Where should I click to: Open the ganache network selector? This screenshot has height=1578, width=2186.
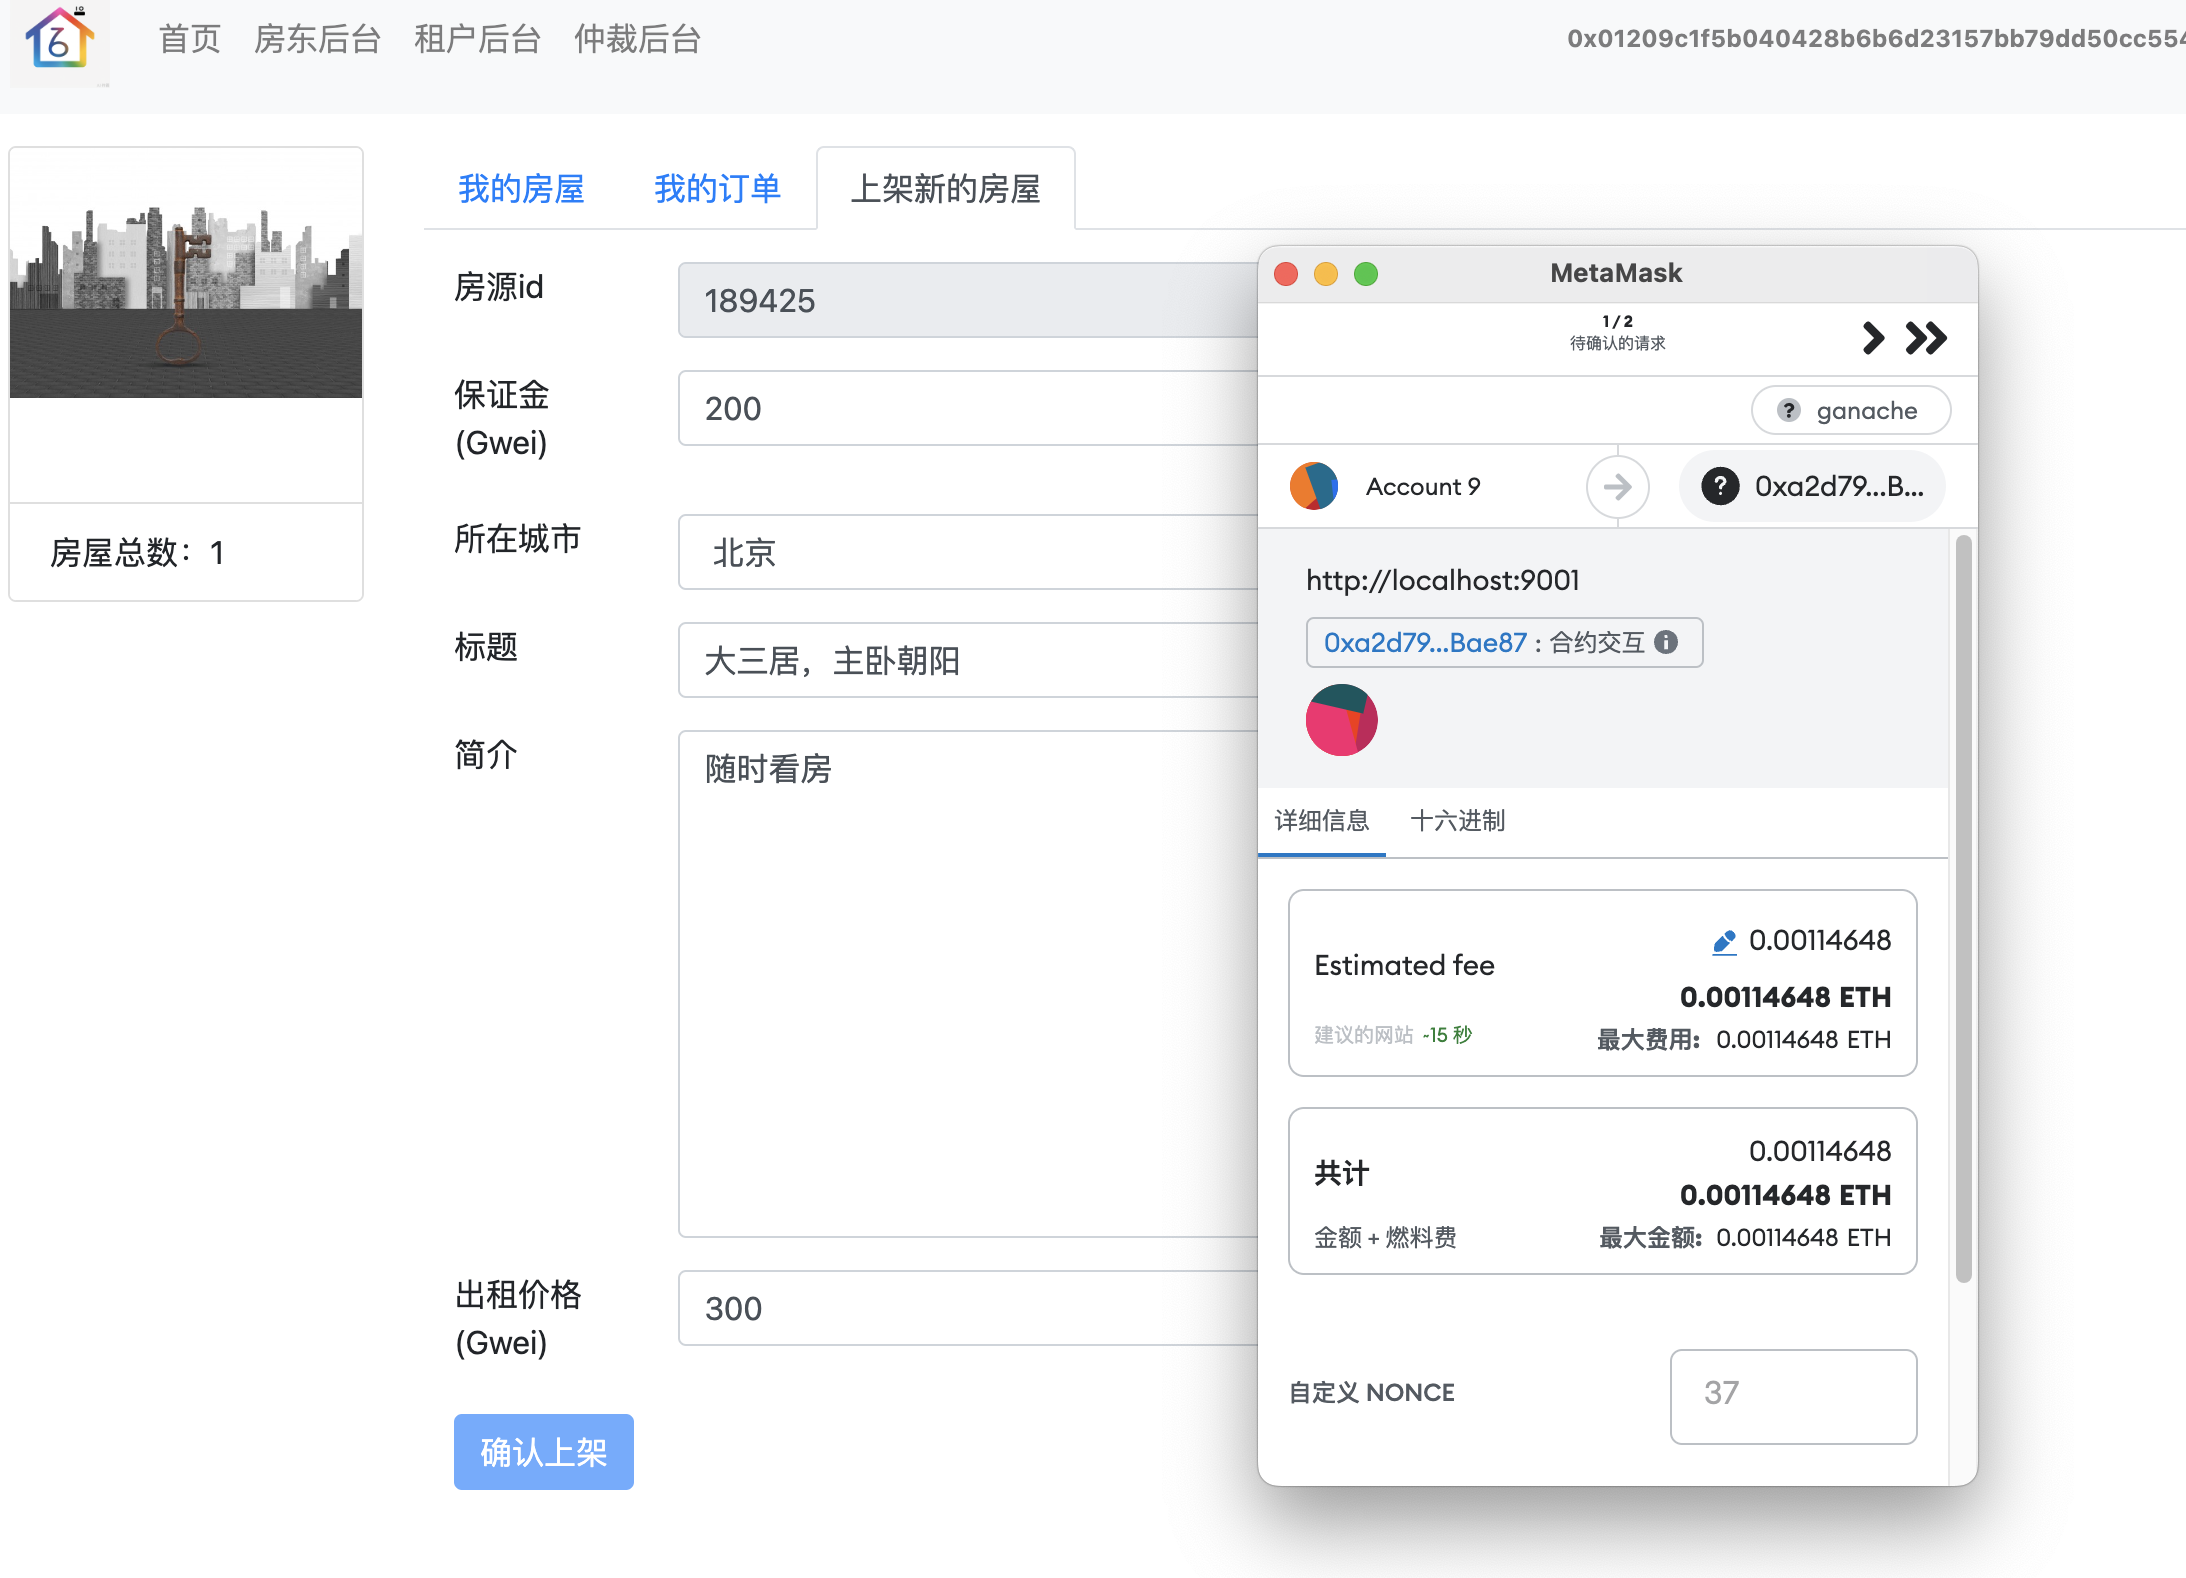(x=1851, y=410)
